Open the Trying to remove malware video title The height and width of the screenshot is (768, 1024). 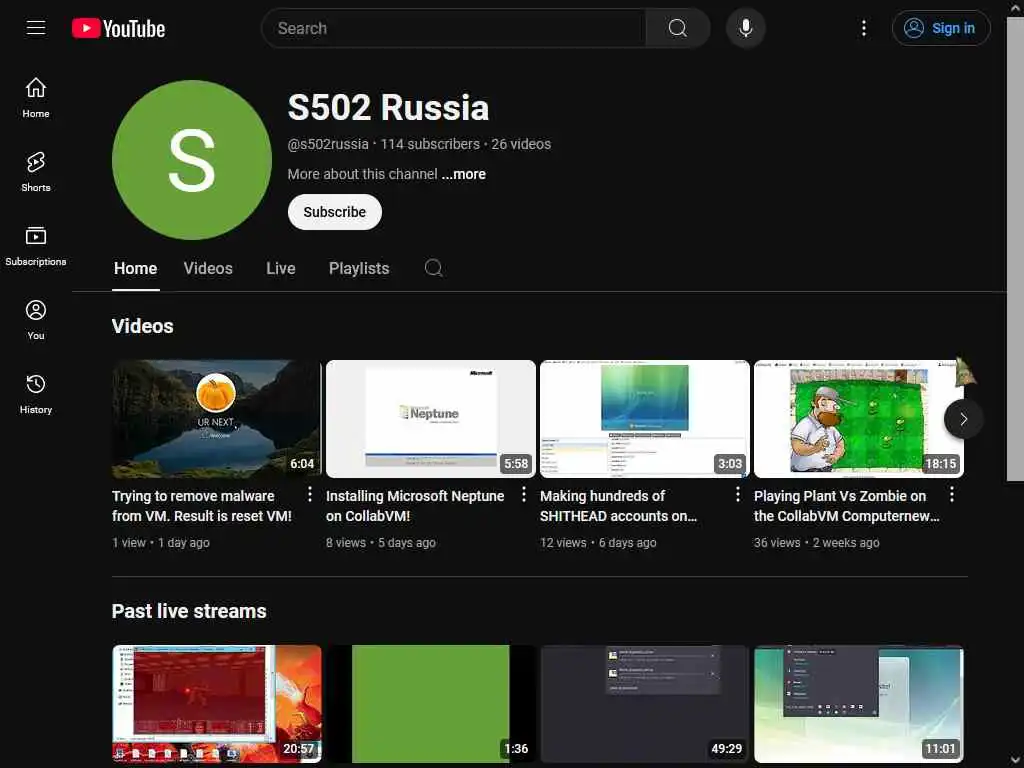click(202, 506)
